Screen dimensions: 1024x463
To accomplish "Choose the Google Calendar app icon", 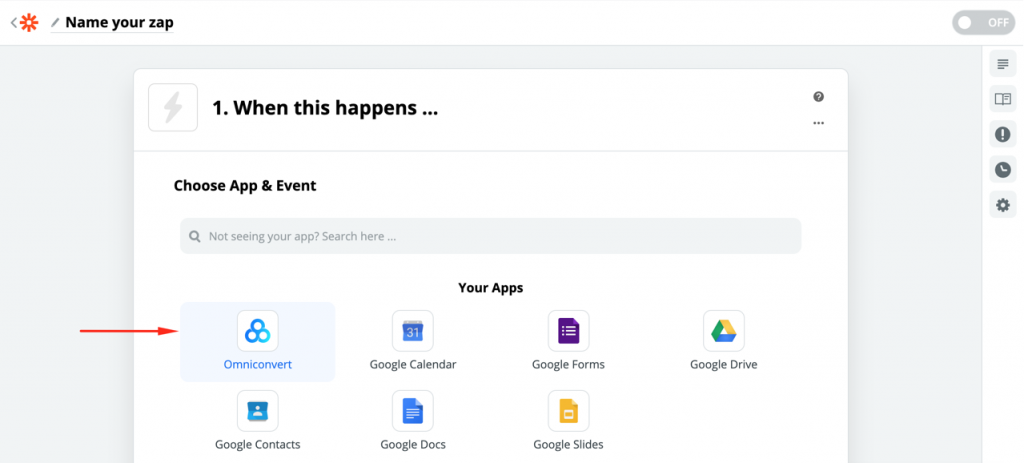I will pos(413,331).
